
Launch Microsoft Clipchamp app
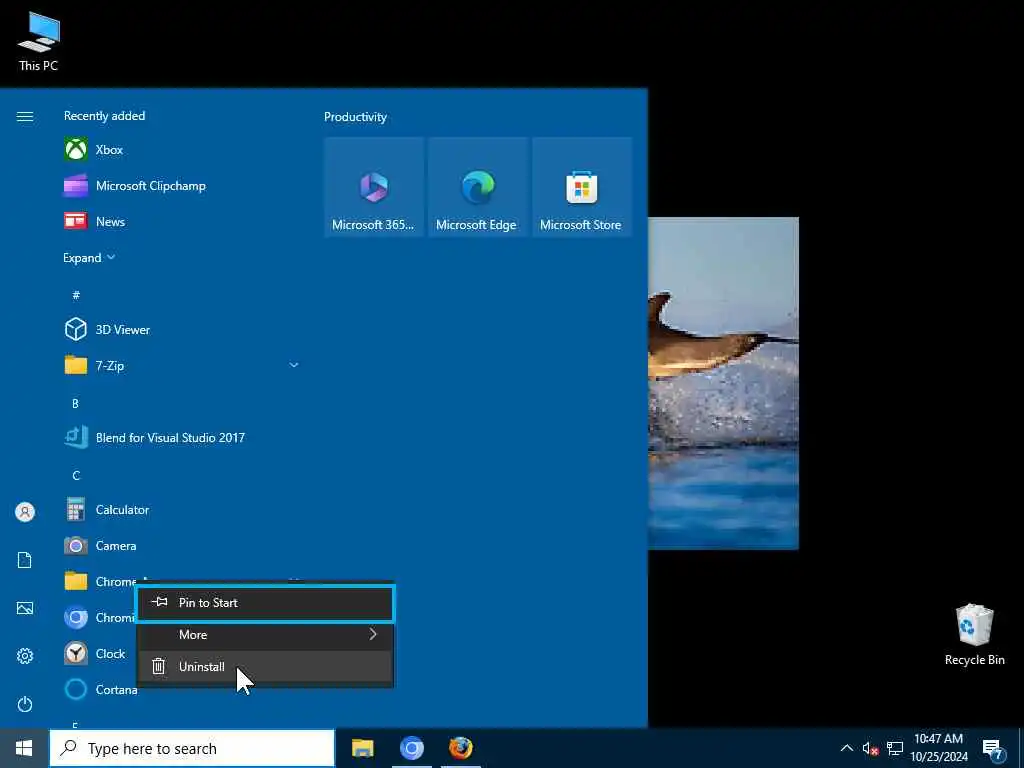click(183, 185)
